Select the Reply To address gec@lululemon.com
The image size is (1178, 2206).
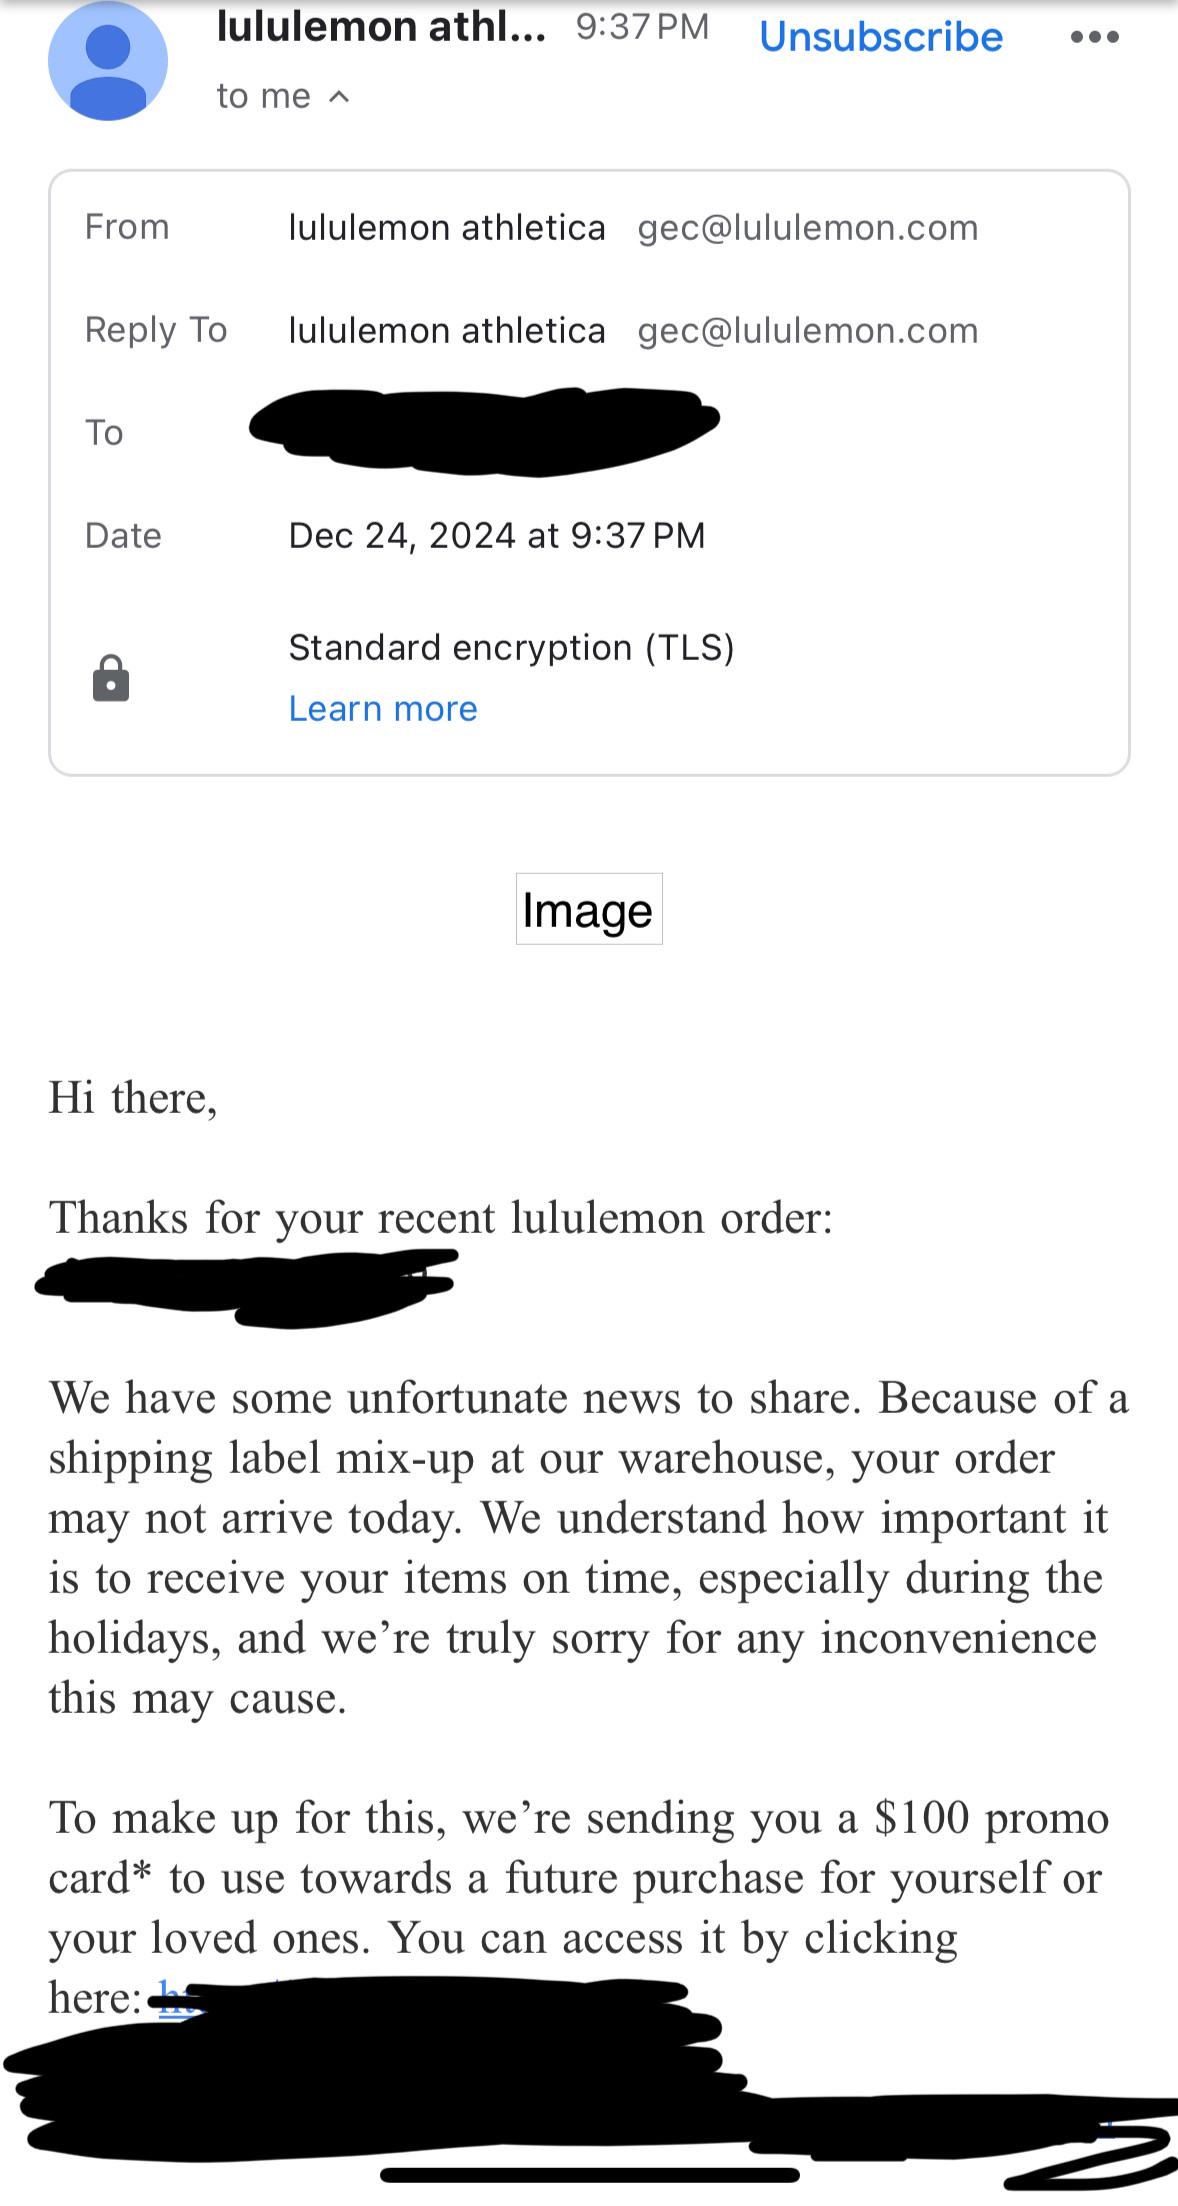click(x=808, y=331)
